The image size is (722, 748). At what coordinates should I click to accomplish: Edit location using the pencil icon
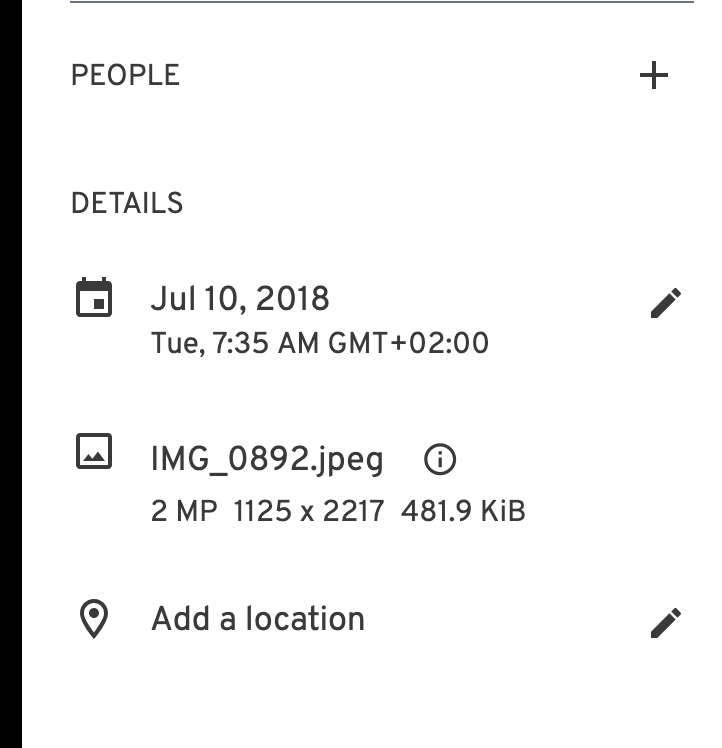pyautogui.click(x=666, y=623)
